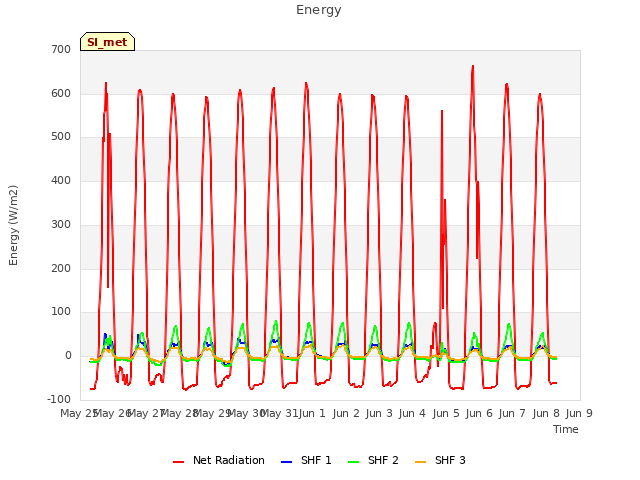Click the Jun 4 x-axis date label
The width and height of the screenshot is (640, 480).
(412, 413)
